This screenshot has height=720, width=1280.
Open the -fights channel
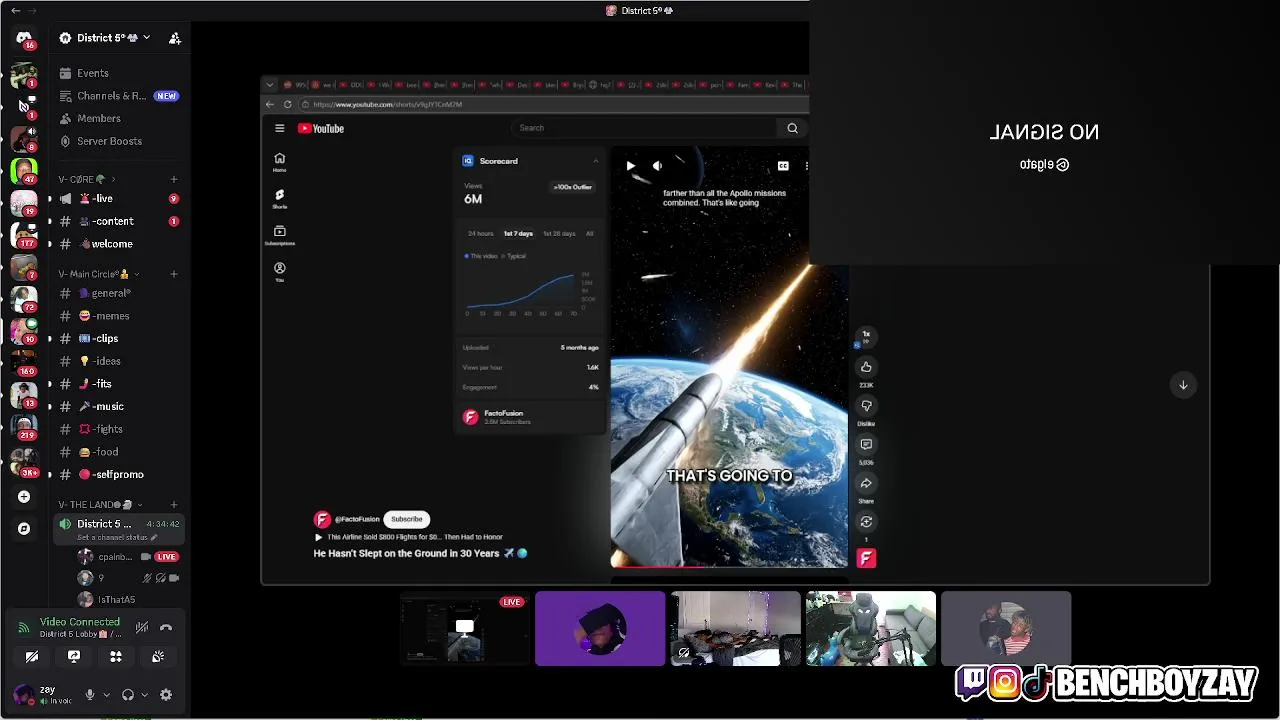(x=120, y=429)
